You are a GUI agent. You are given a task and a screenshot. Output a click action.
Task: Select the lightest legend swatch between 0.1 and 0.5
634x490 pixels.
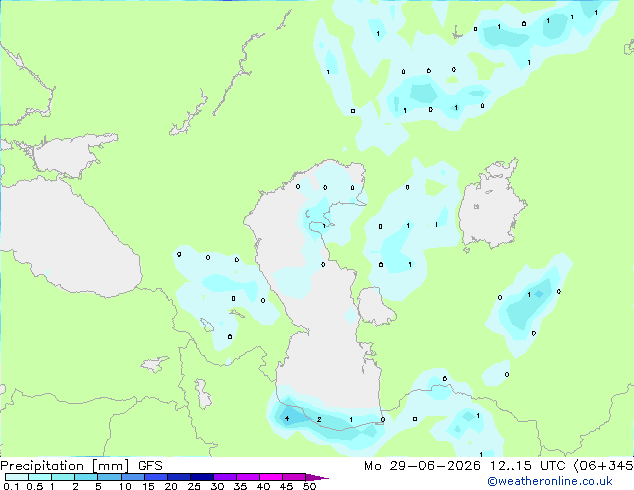(17, 477)
